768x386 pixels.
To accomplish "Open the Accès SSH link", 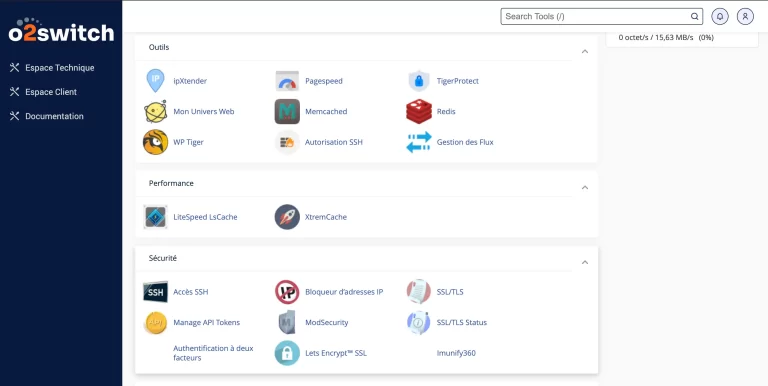I will 191,292.
